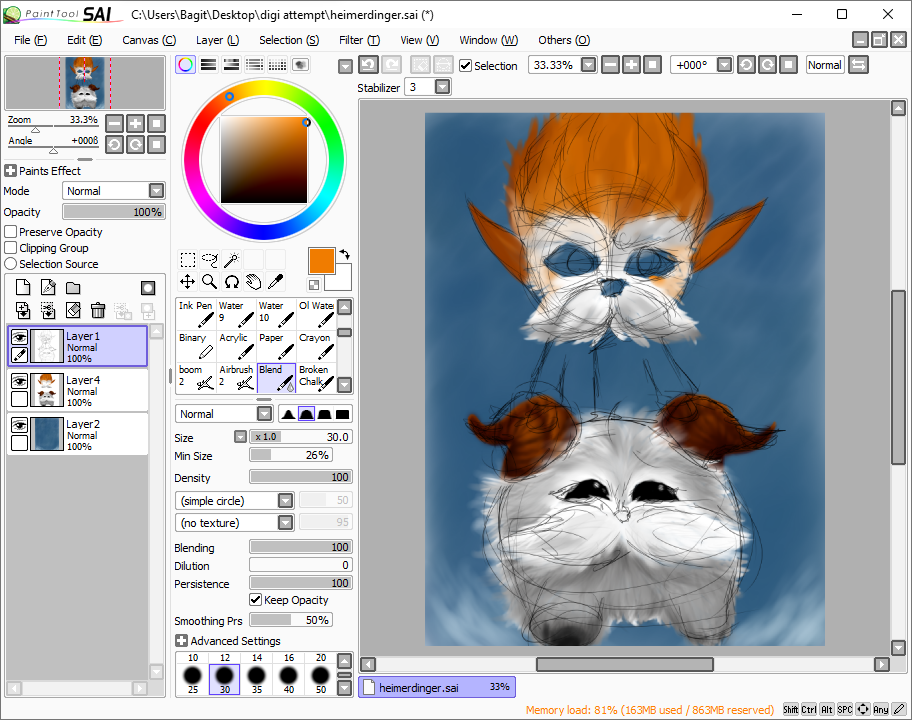Reset zoom in navigator panel
Viewport: 912px width, 720px height.
click(x=156, y=123)
